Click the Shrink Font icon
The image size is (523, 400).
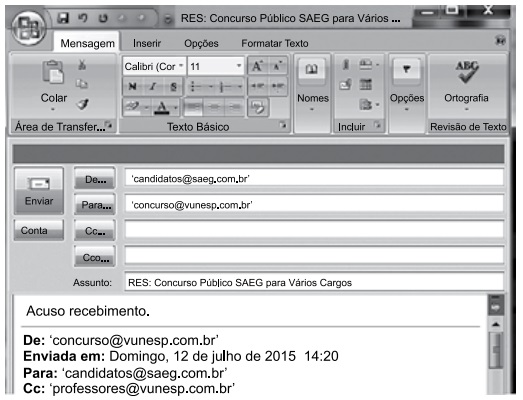pyautogui.click(x=277, y=66)
